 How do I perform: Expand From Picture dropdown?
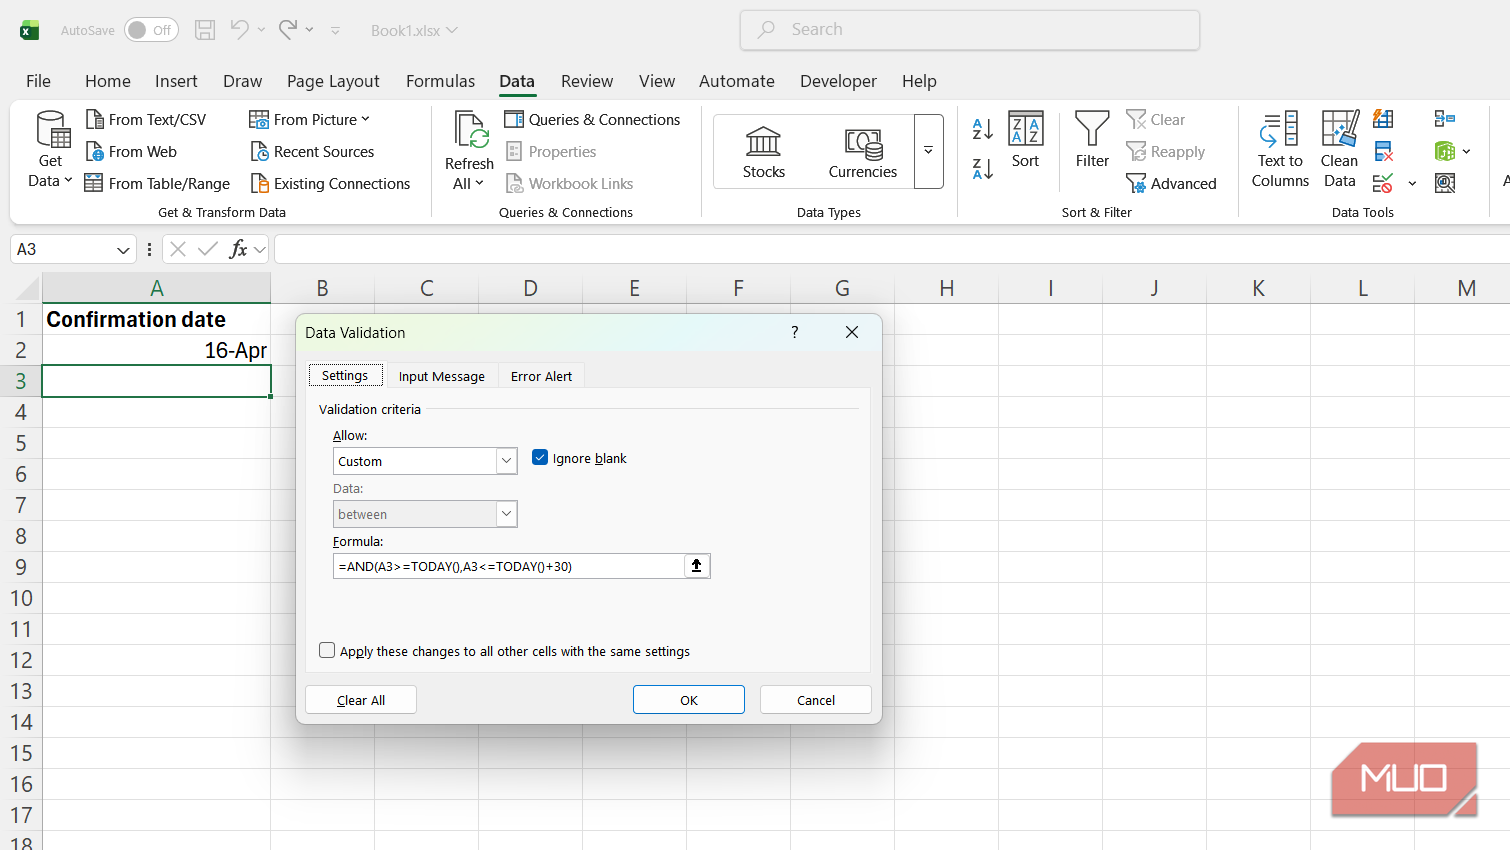tap(365, 119)
